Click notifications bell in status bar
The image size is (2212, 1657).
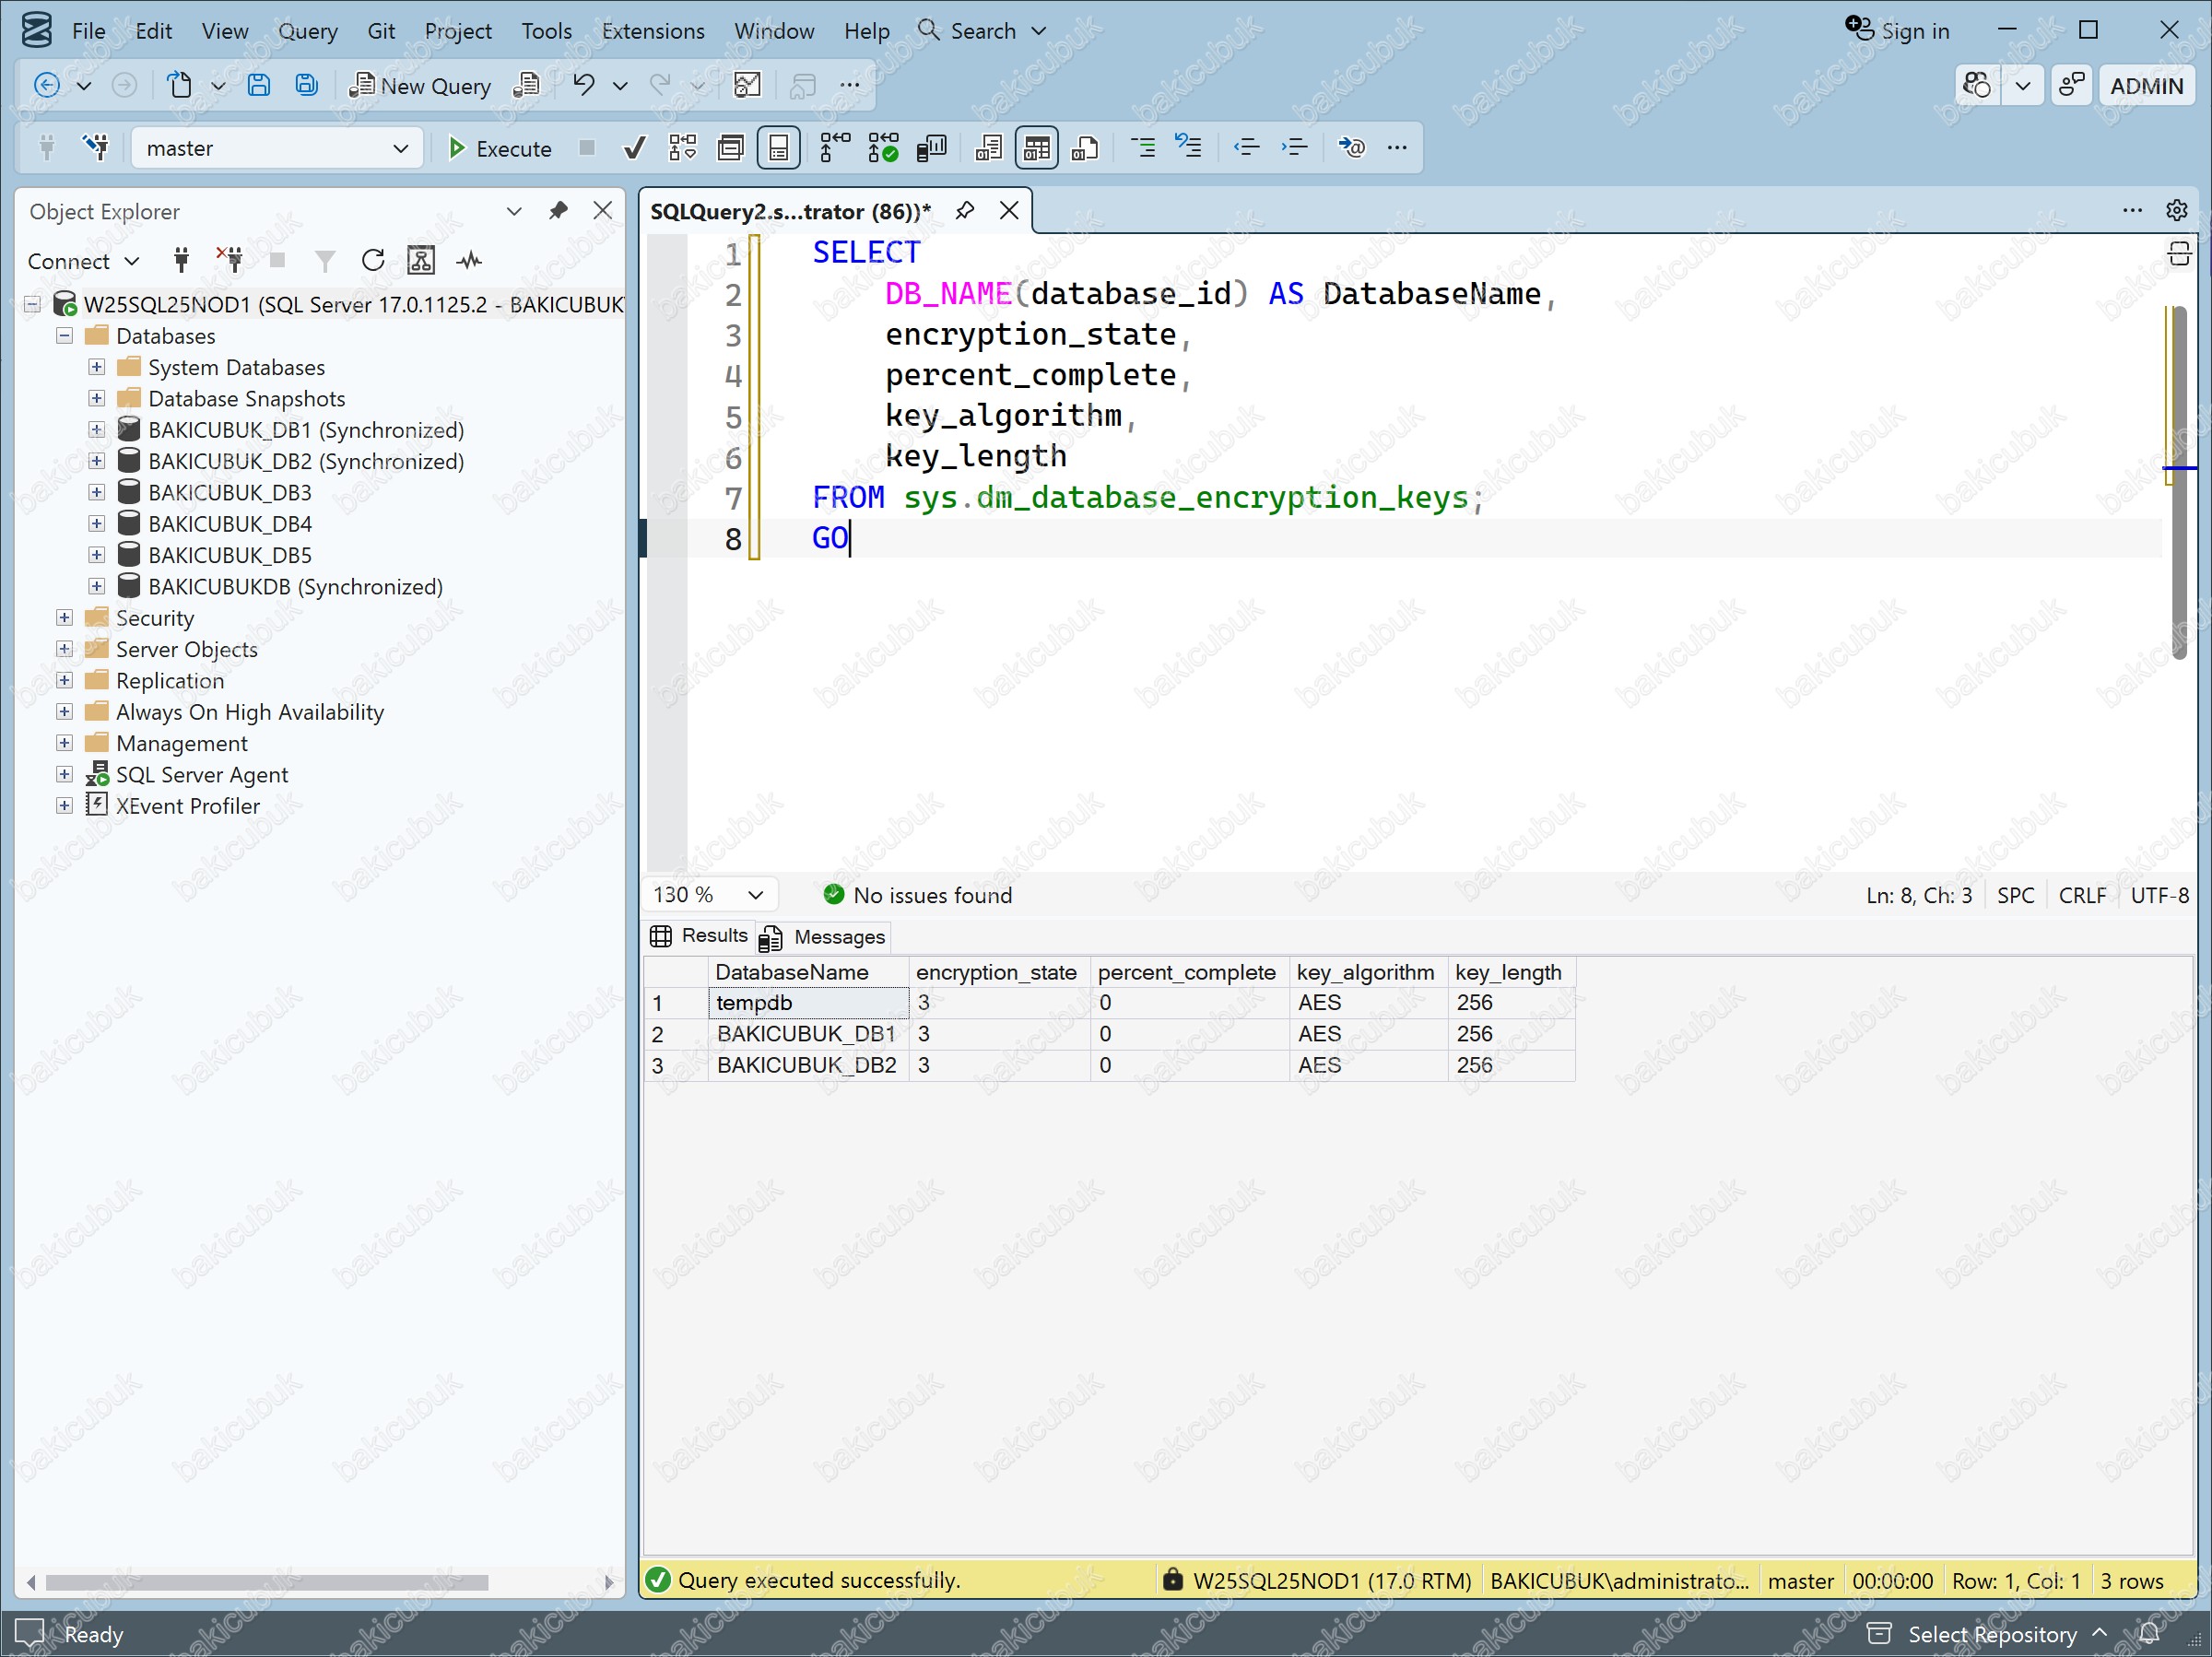click(2149, 1634)
